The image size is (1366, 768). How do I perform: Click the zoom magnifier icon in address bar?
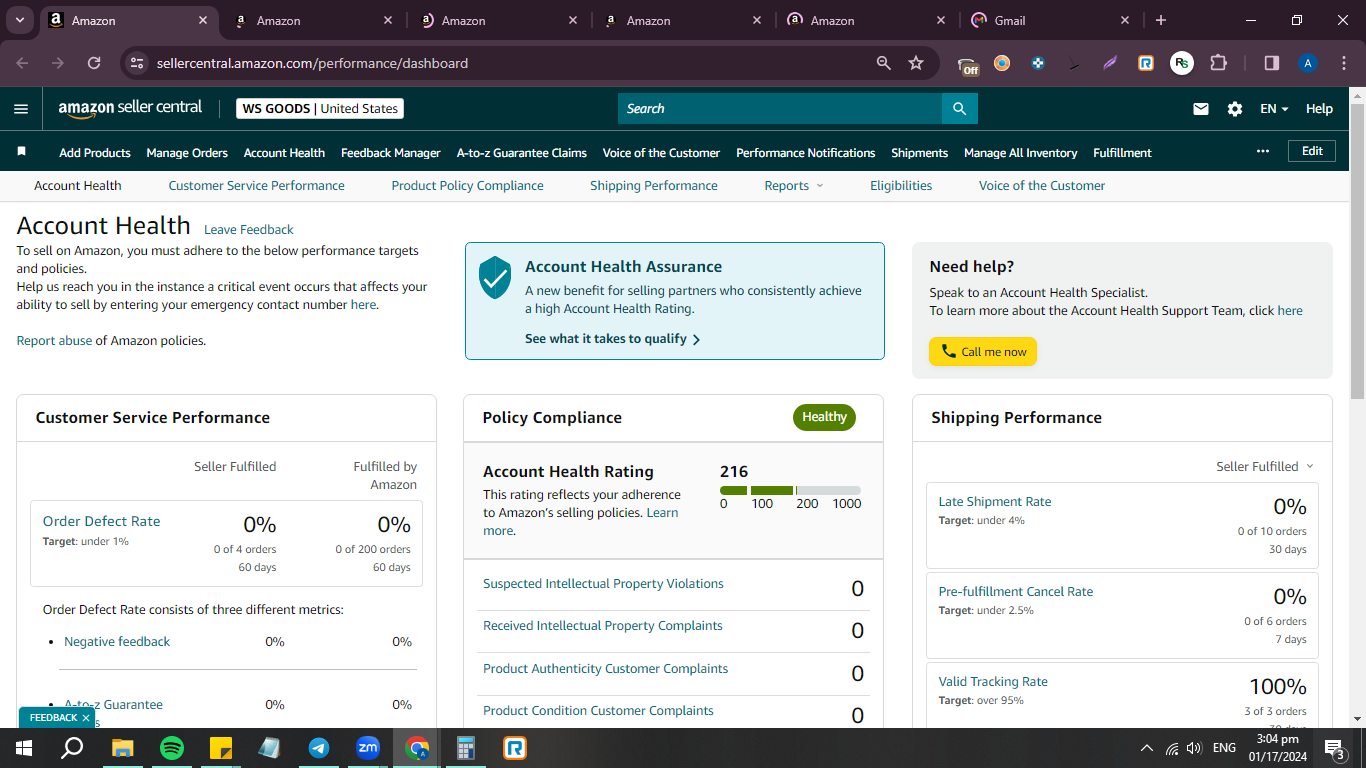(884, 63)
